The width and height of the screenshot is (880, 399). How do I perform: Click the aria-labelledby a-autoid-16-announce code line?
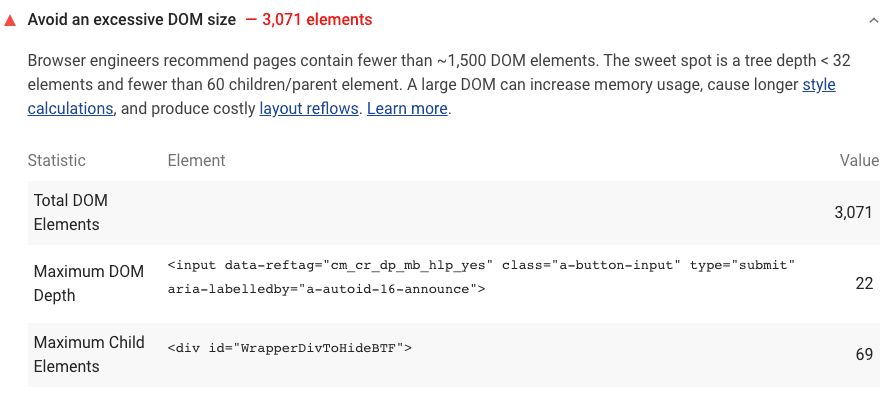[x=326, y=290]
